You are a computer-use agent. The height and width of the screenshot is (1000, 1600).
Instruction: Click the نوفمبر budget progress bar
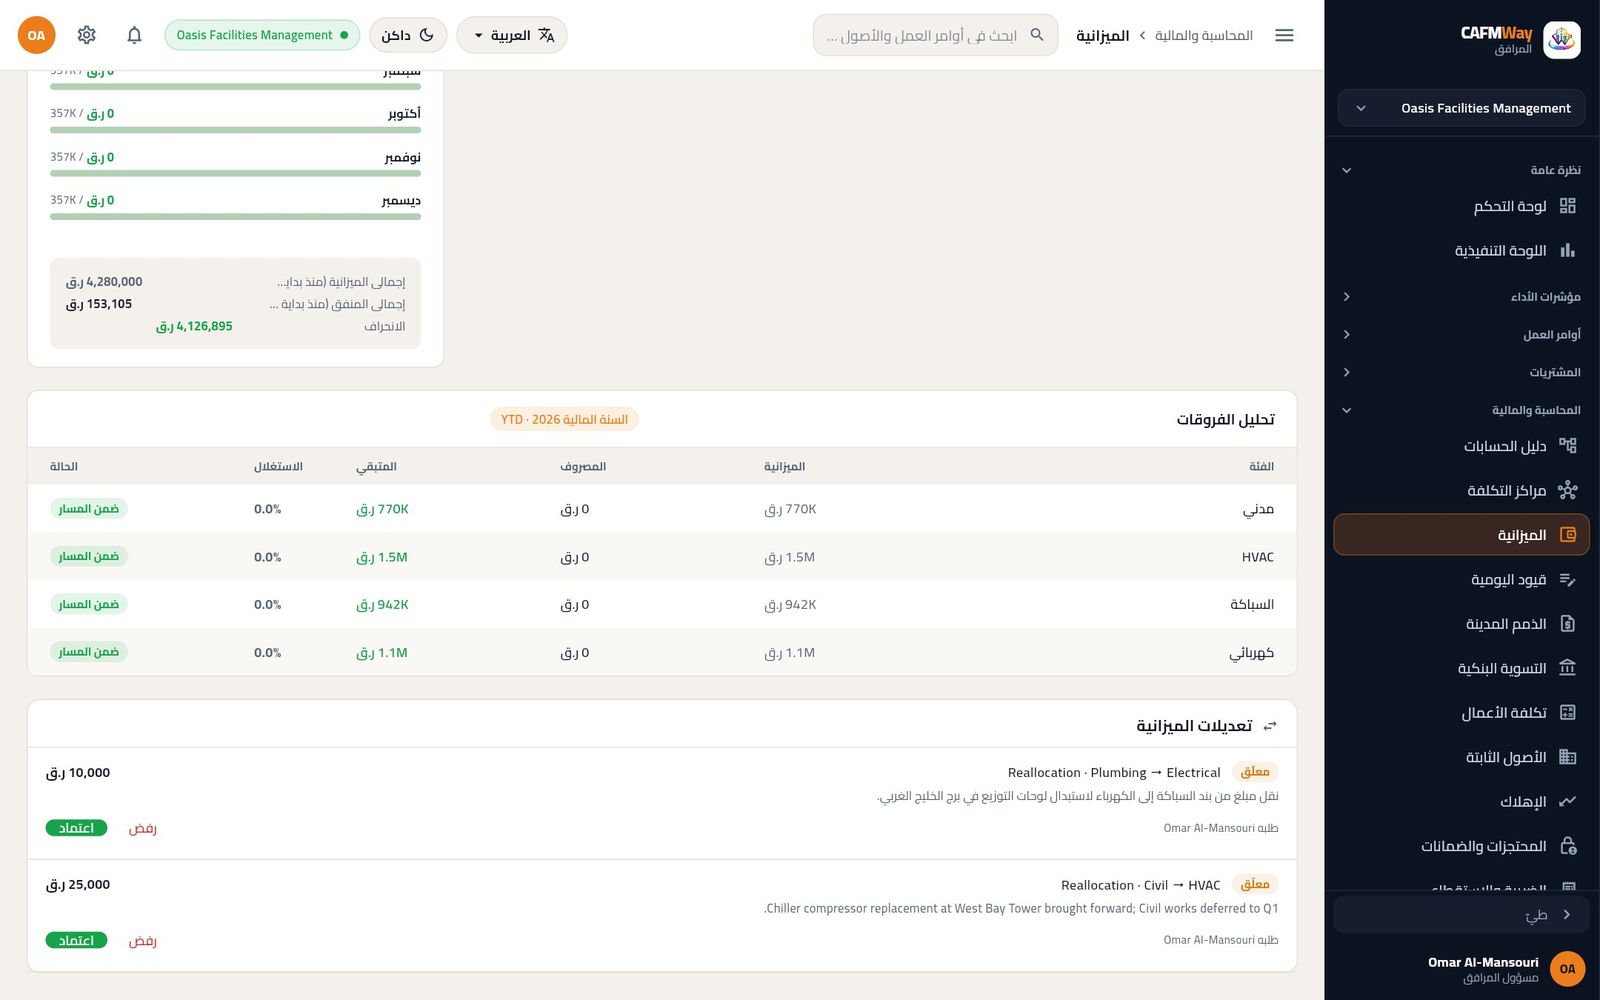[235, 173]
